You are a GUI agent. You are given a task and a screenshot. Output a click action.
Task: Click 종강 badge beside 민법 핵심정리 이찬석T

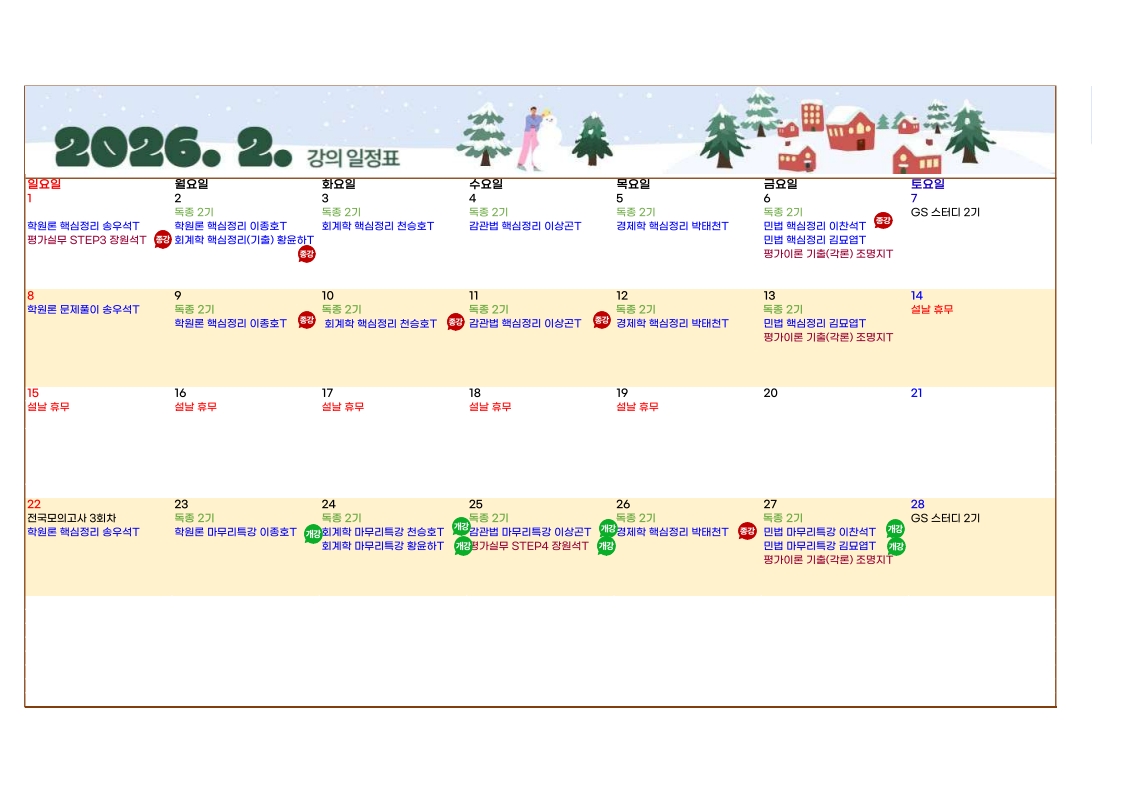883,220
